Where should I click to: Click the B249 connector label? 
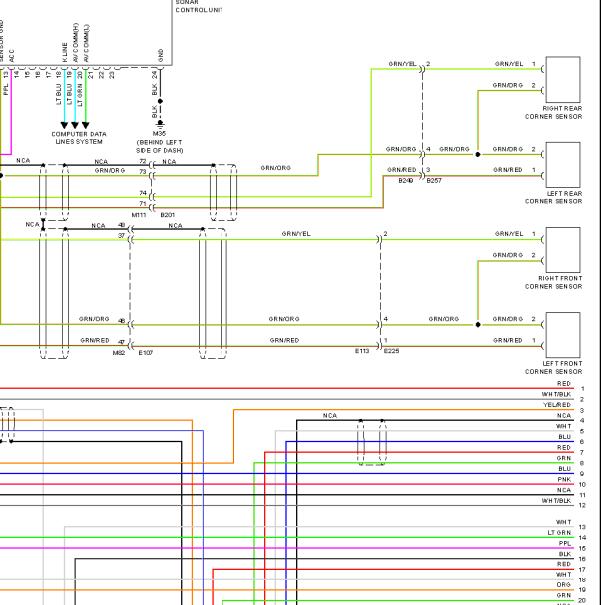(406, 181)
